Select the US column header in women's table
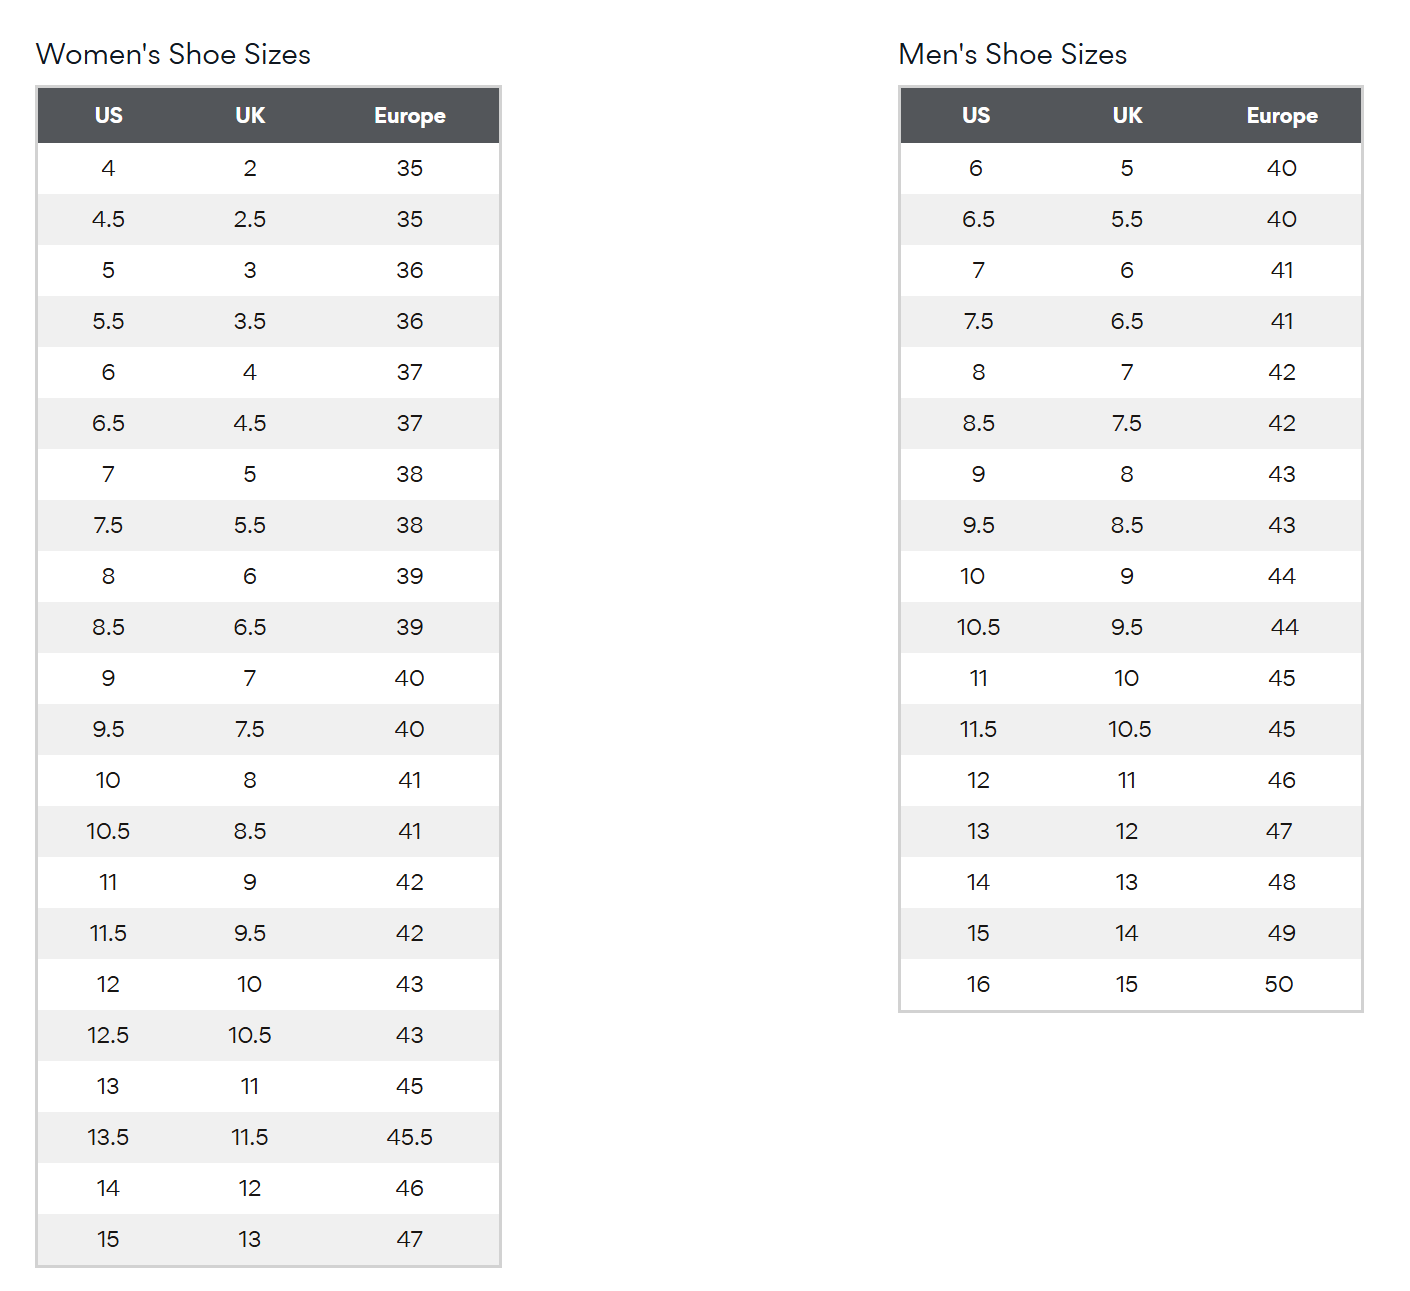 [x=109, y=115]
